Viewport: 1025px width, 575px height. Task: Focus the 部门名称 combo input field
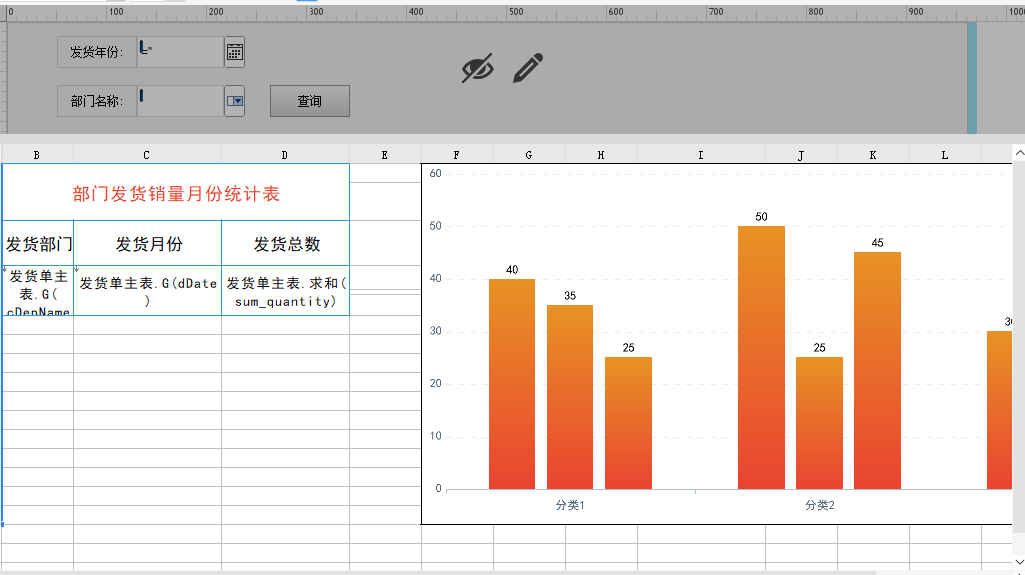180,101
